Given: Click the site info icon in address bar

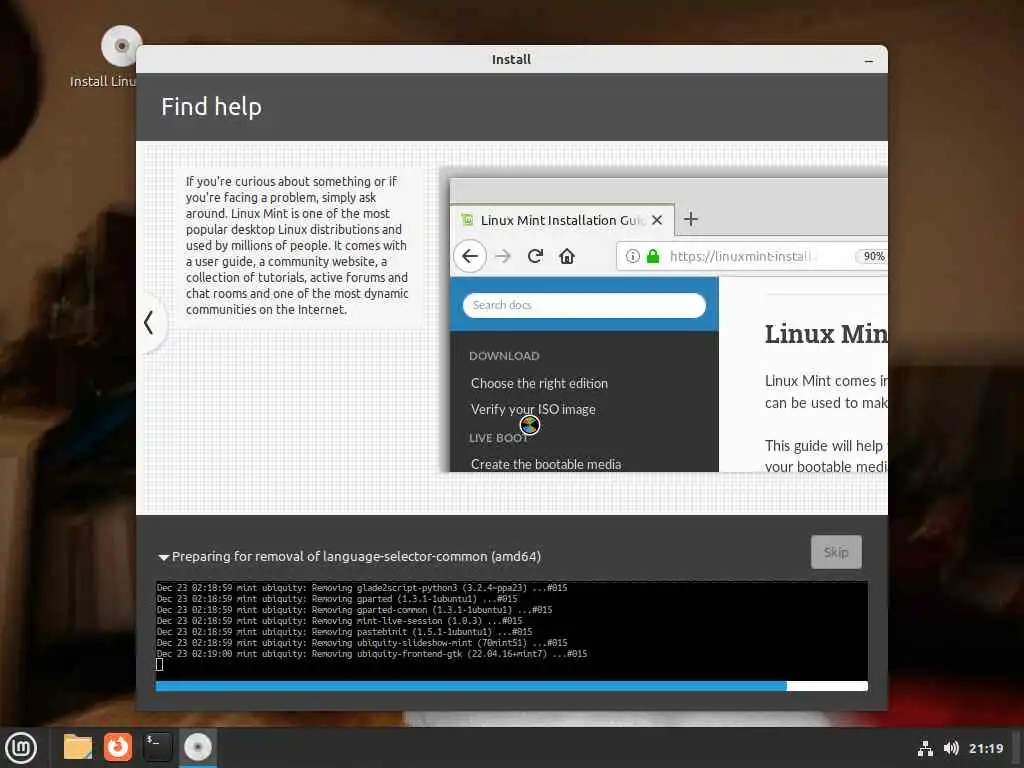Looking at the screenshot, I should (633, 256).
